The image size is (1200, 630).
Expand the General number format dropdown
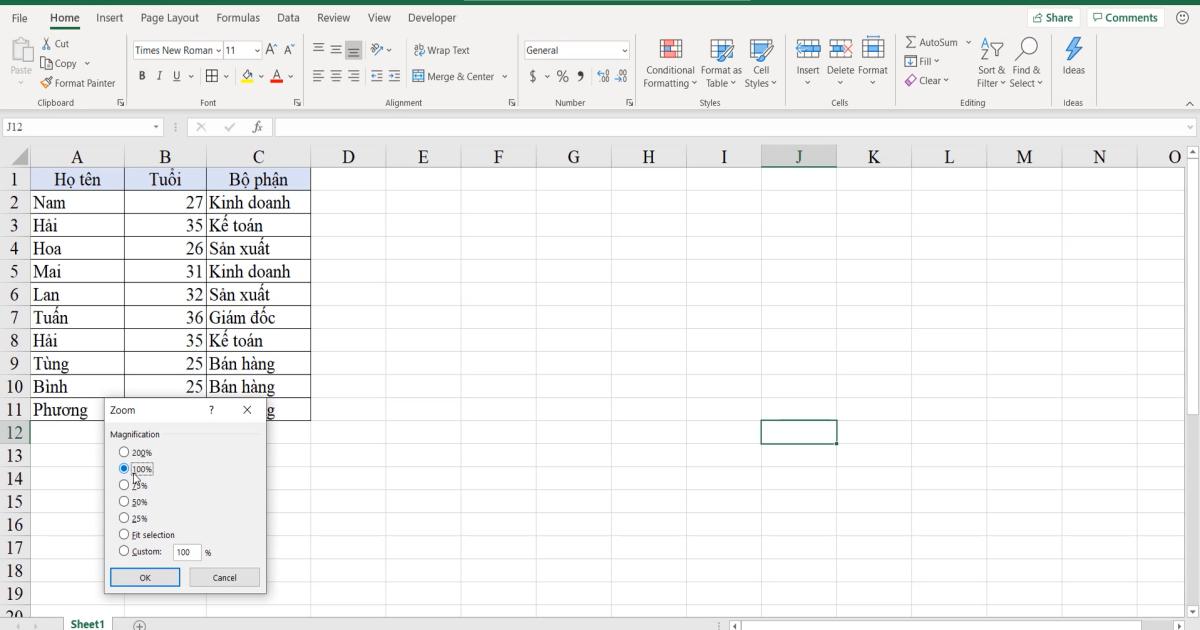(x=623, y=49)
